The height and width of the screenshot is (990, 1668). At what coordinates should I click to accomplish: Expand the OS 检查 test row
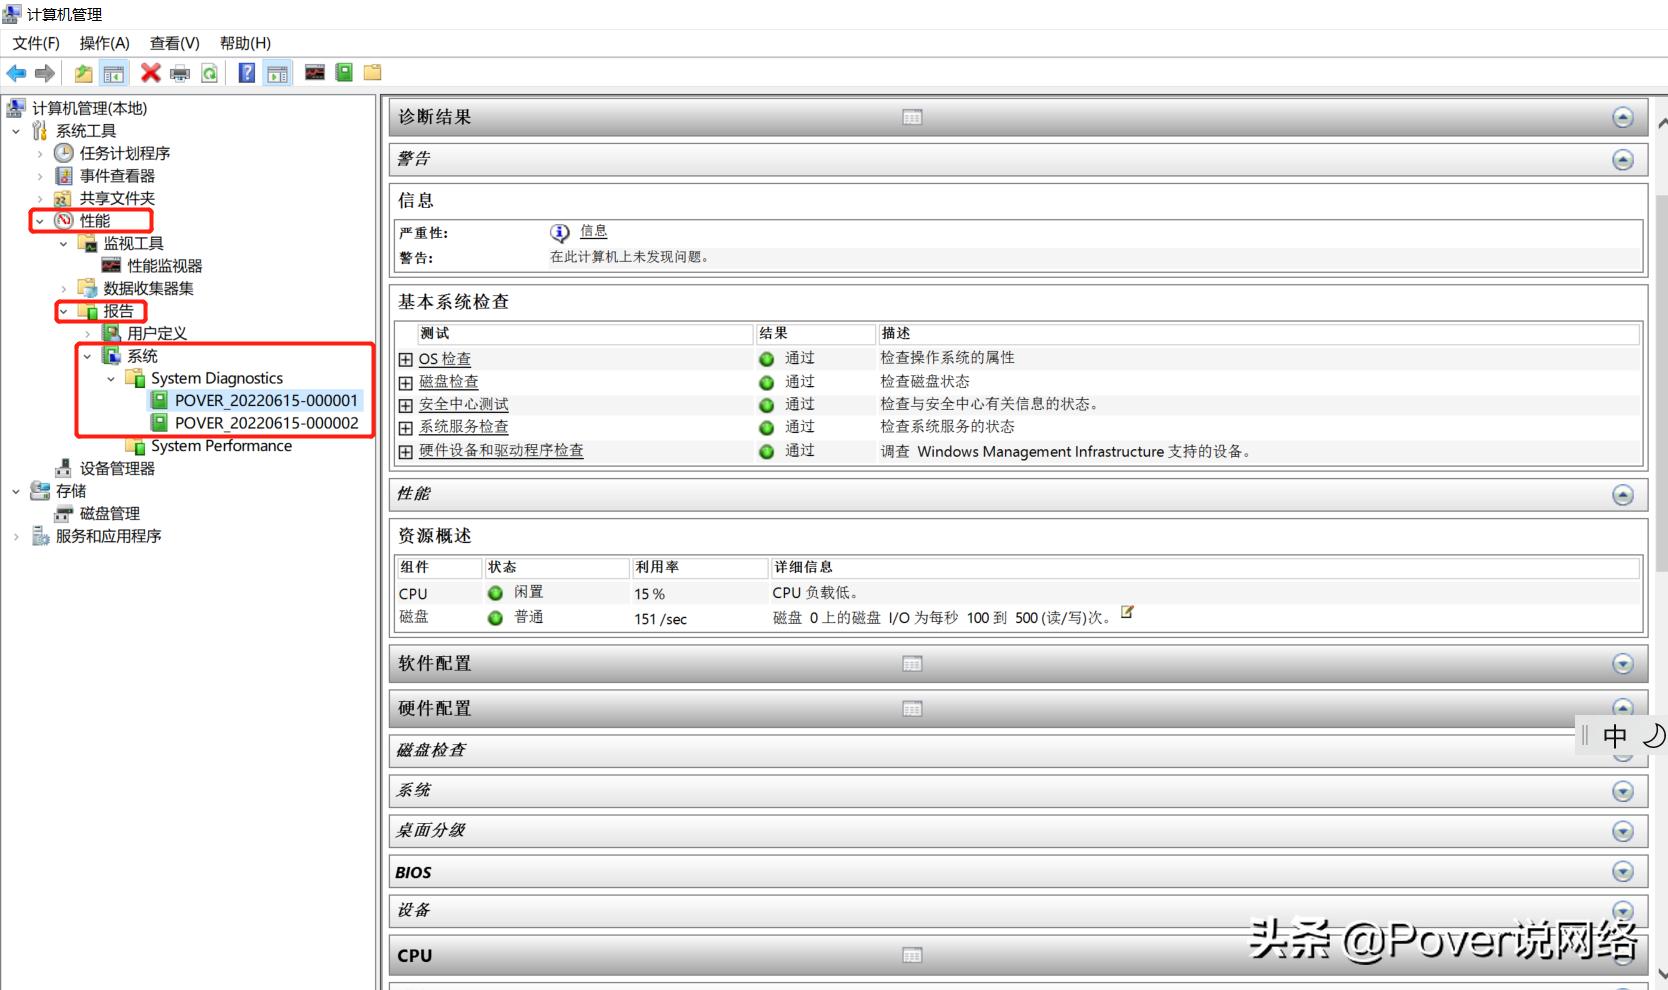tap(404, 358)
